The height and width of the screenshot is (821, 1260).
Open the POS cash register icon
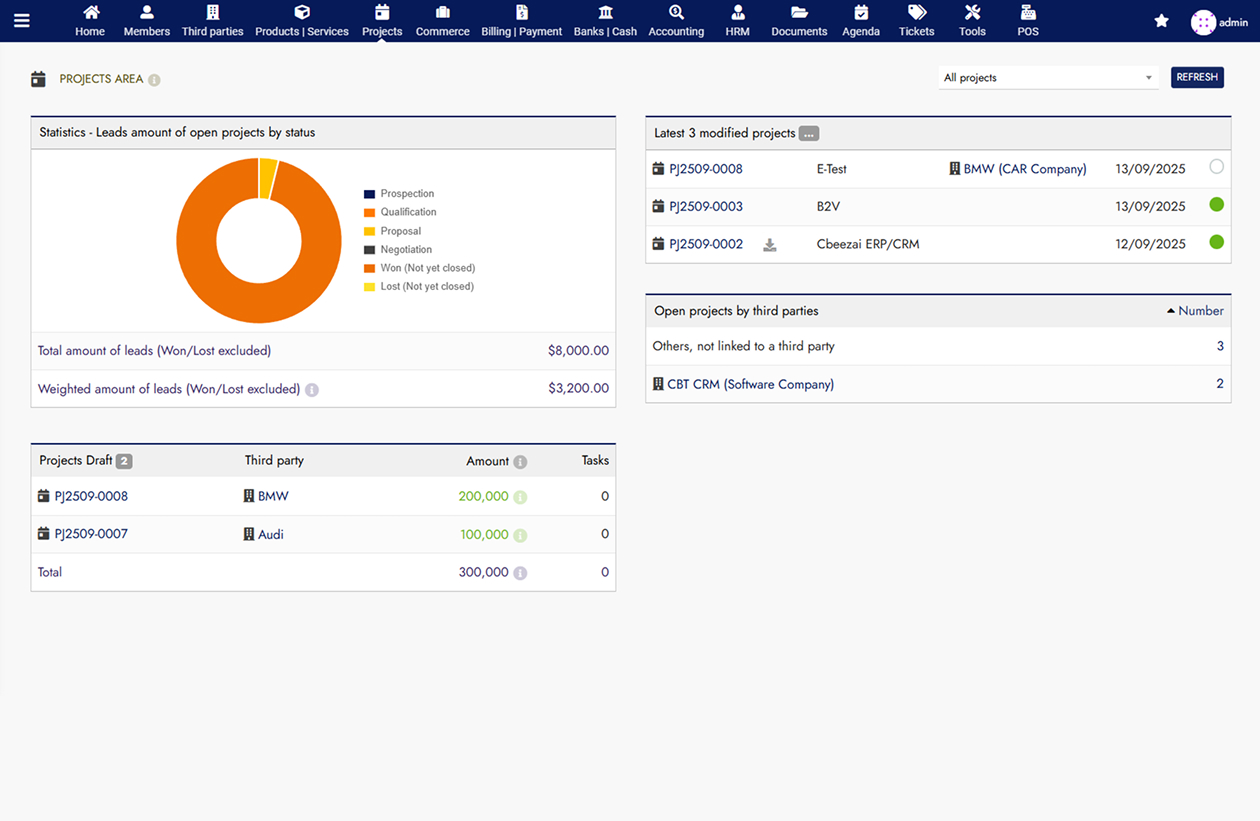click(x=1027, y=13)
